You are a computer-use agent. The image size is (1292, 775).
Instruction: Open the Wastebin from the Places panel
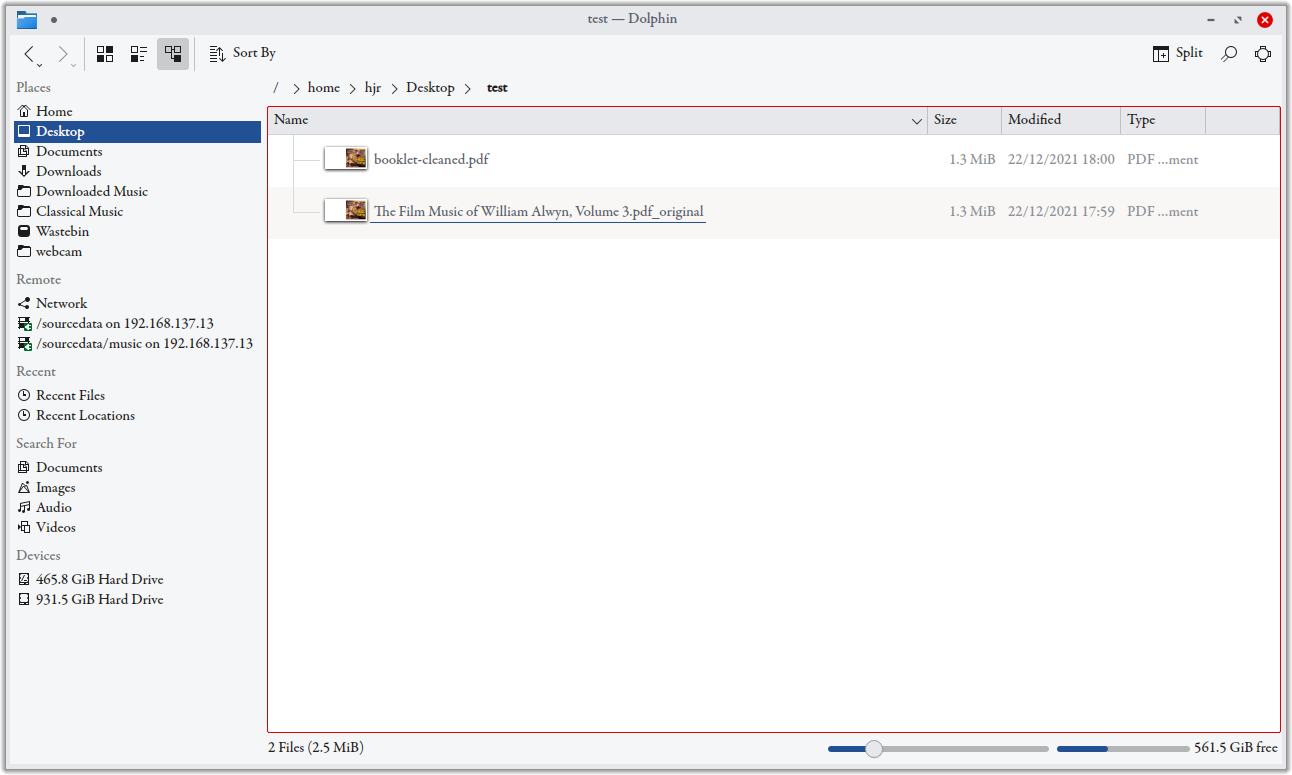tap(60, 231)
